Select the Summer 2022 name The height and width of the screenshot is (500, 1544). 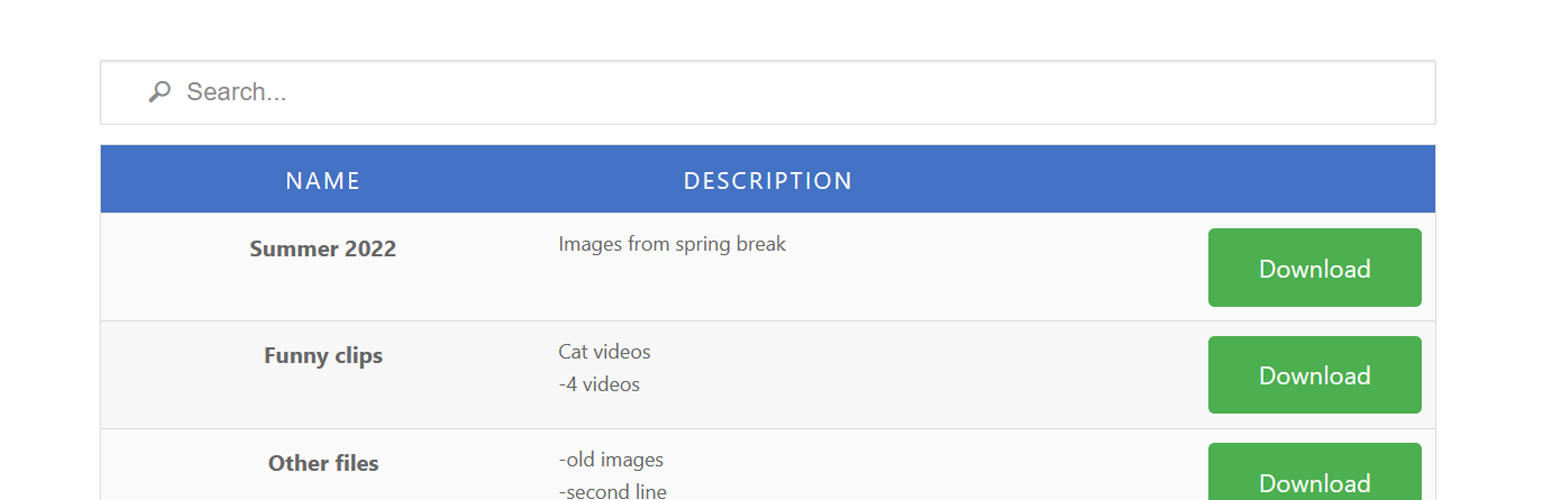[x=323, y=249]
